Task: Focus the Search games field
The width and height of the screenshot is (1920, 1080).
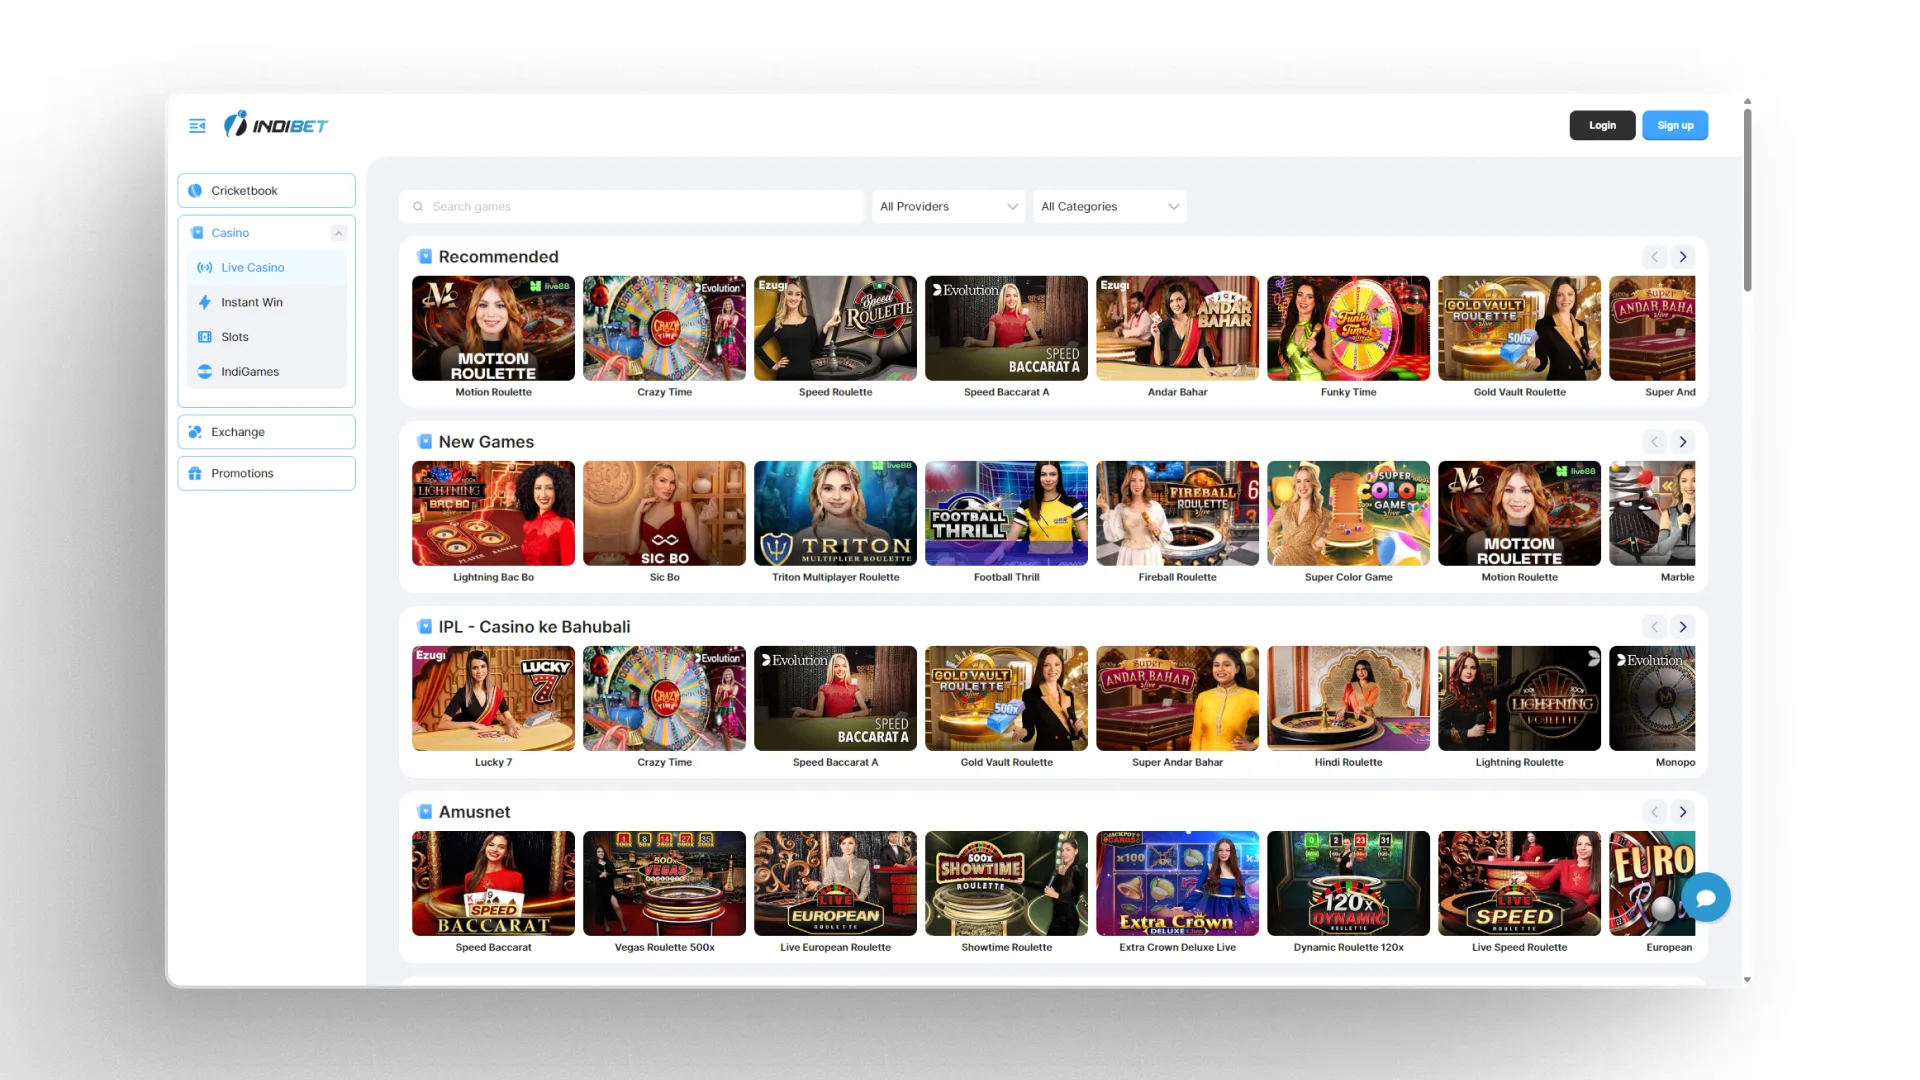Action: [x=631, y=207]
